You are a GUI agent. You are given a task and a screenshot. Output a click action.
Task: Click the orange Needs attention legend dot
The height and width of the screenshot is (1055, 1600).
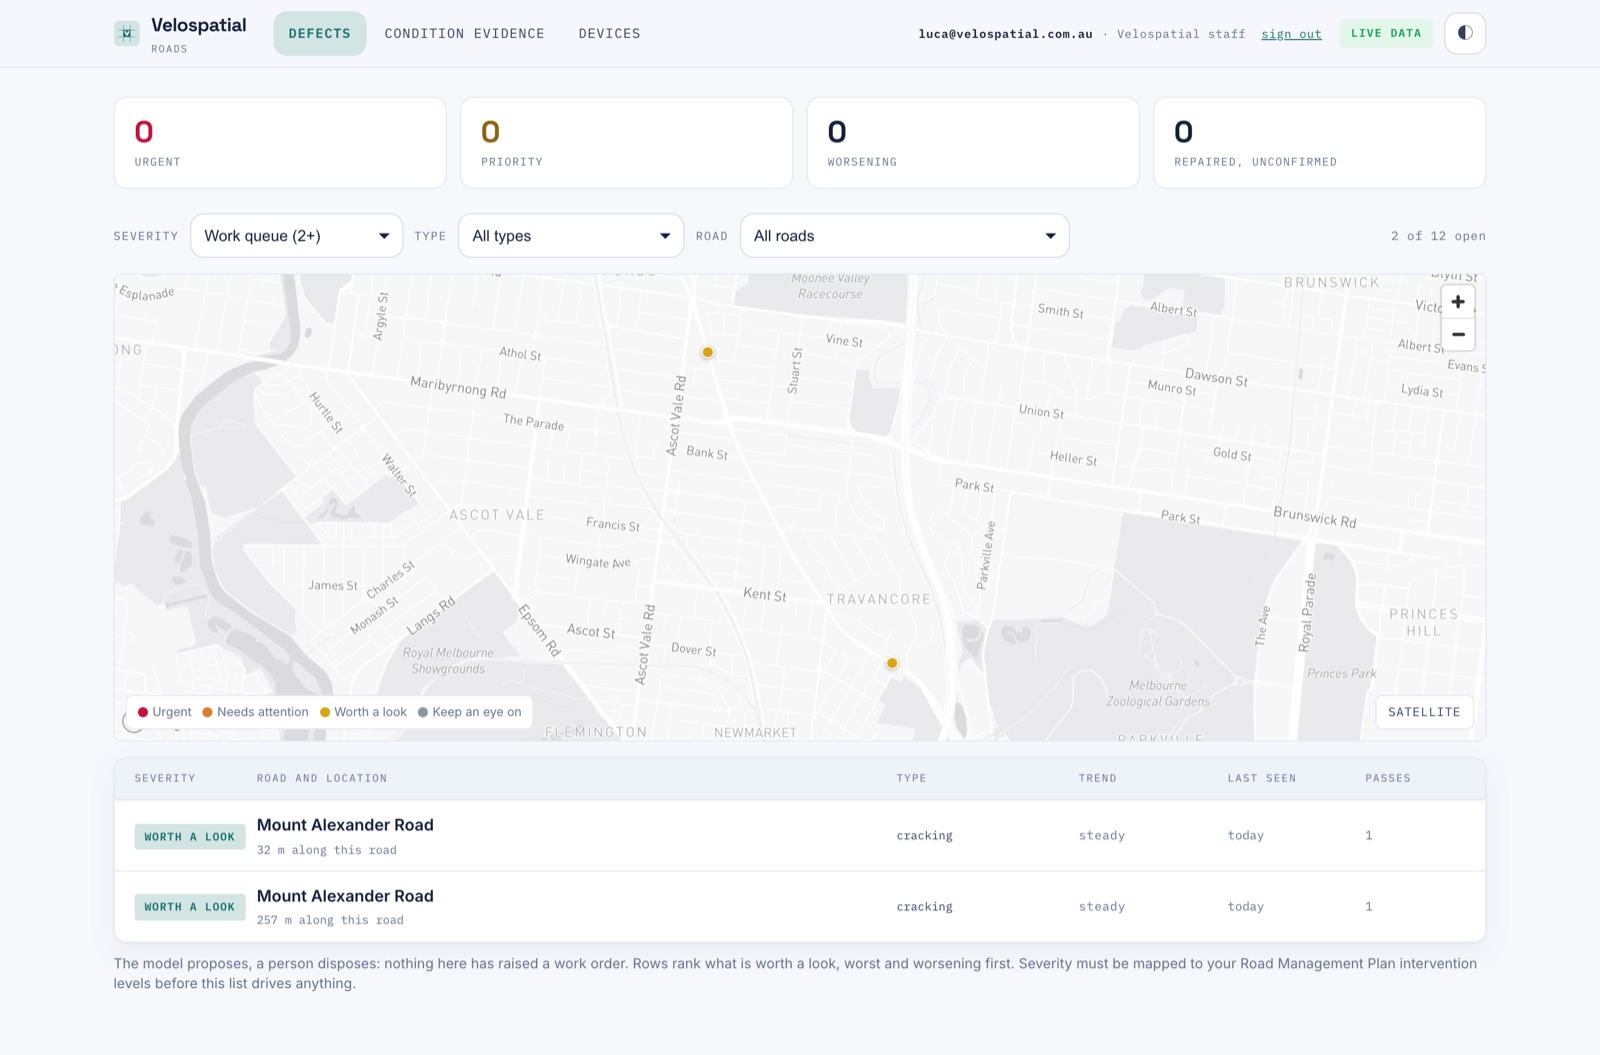207,712
